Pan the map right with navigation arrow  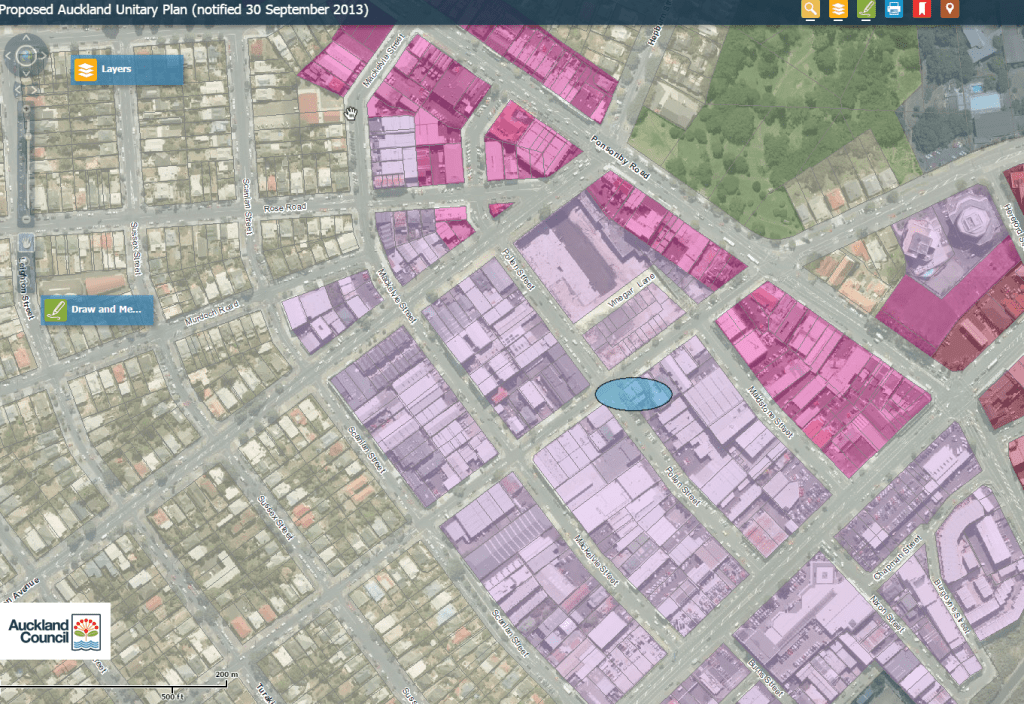[x=42, y=56]
